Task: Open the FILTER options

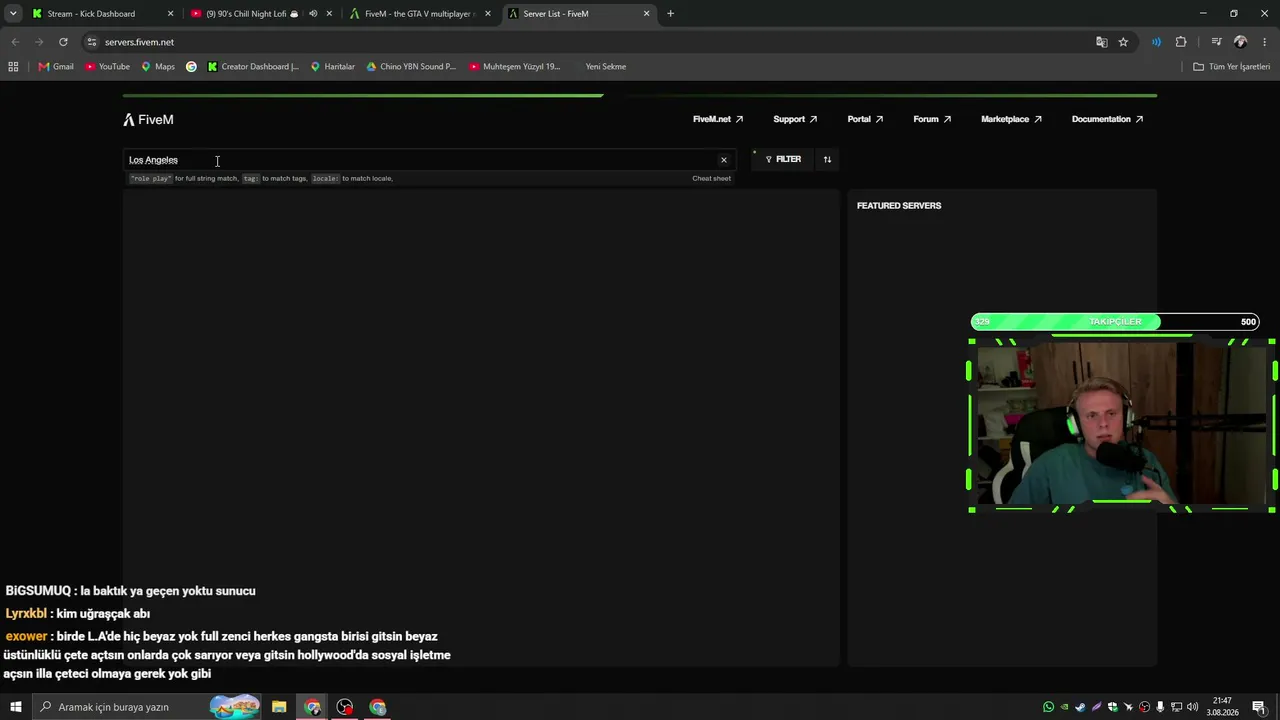Action: click(783, 160)
